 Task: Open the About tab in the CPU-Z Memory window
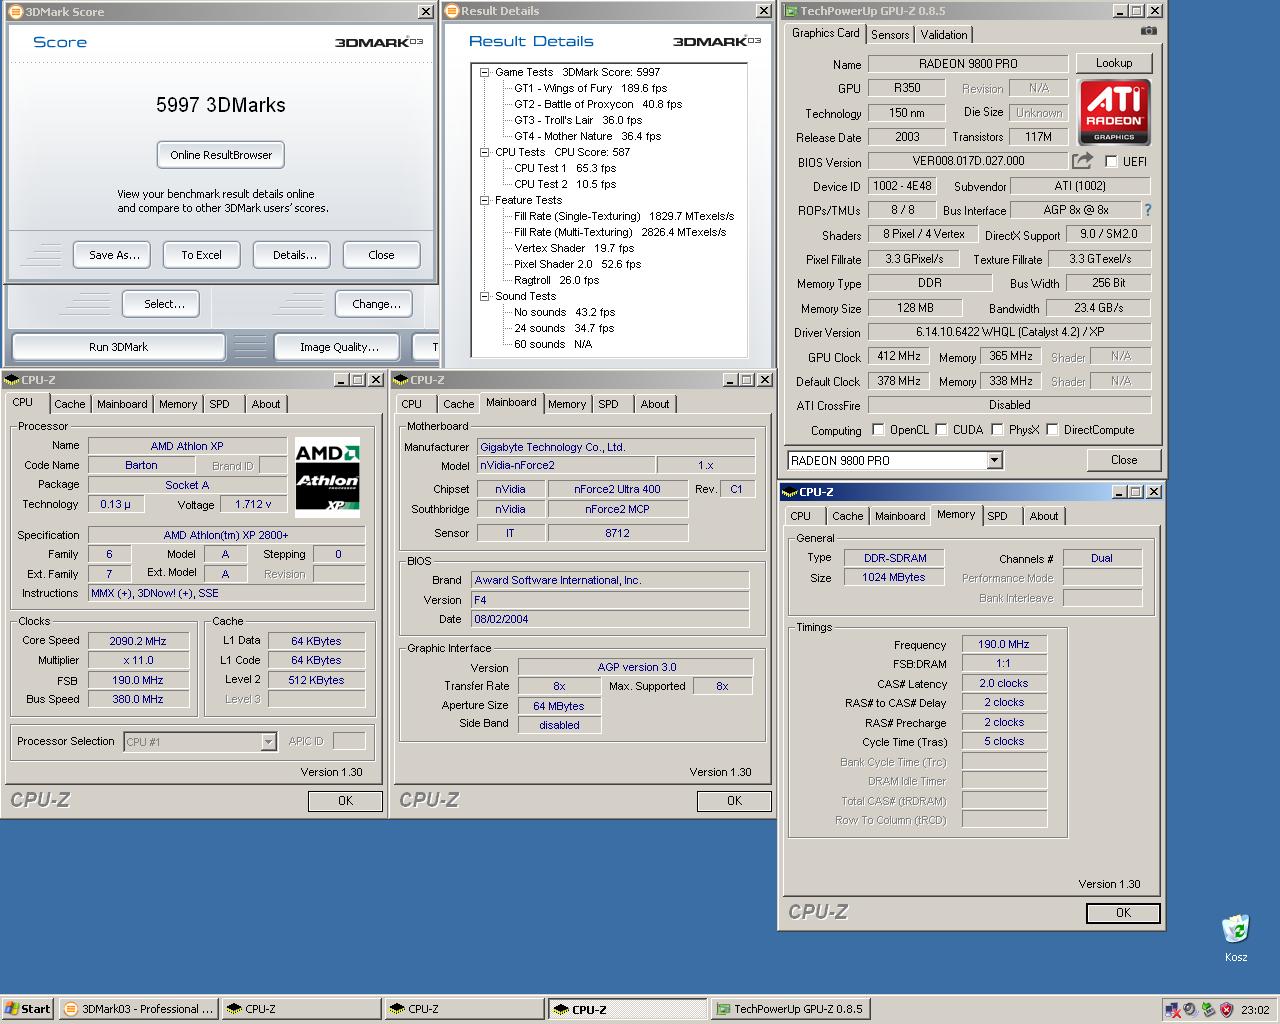point(1044,516)
